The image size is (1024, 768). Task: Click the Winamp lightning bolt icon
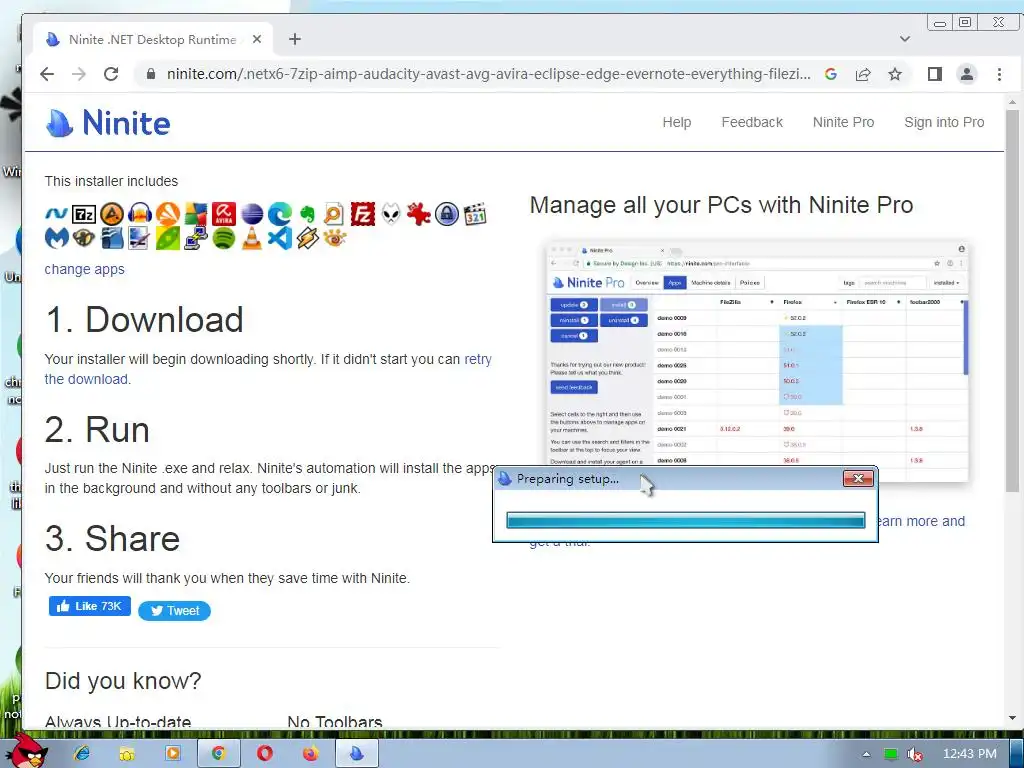(x=307, y=238)
